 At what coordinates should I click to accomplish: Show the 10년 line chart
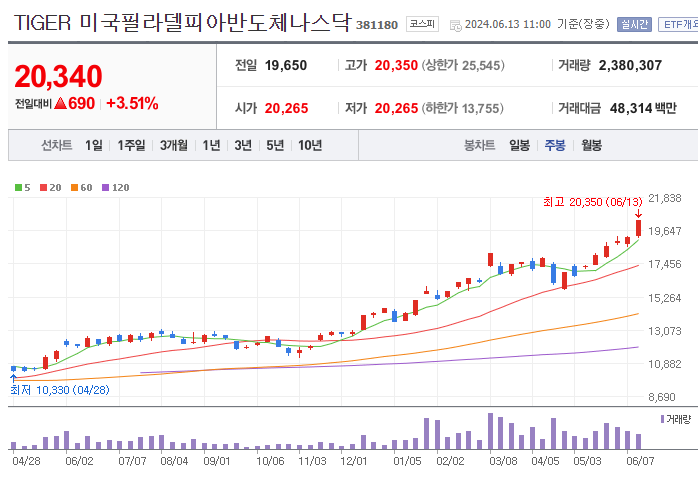coord(310,145)
